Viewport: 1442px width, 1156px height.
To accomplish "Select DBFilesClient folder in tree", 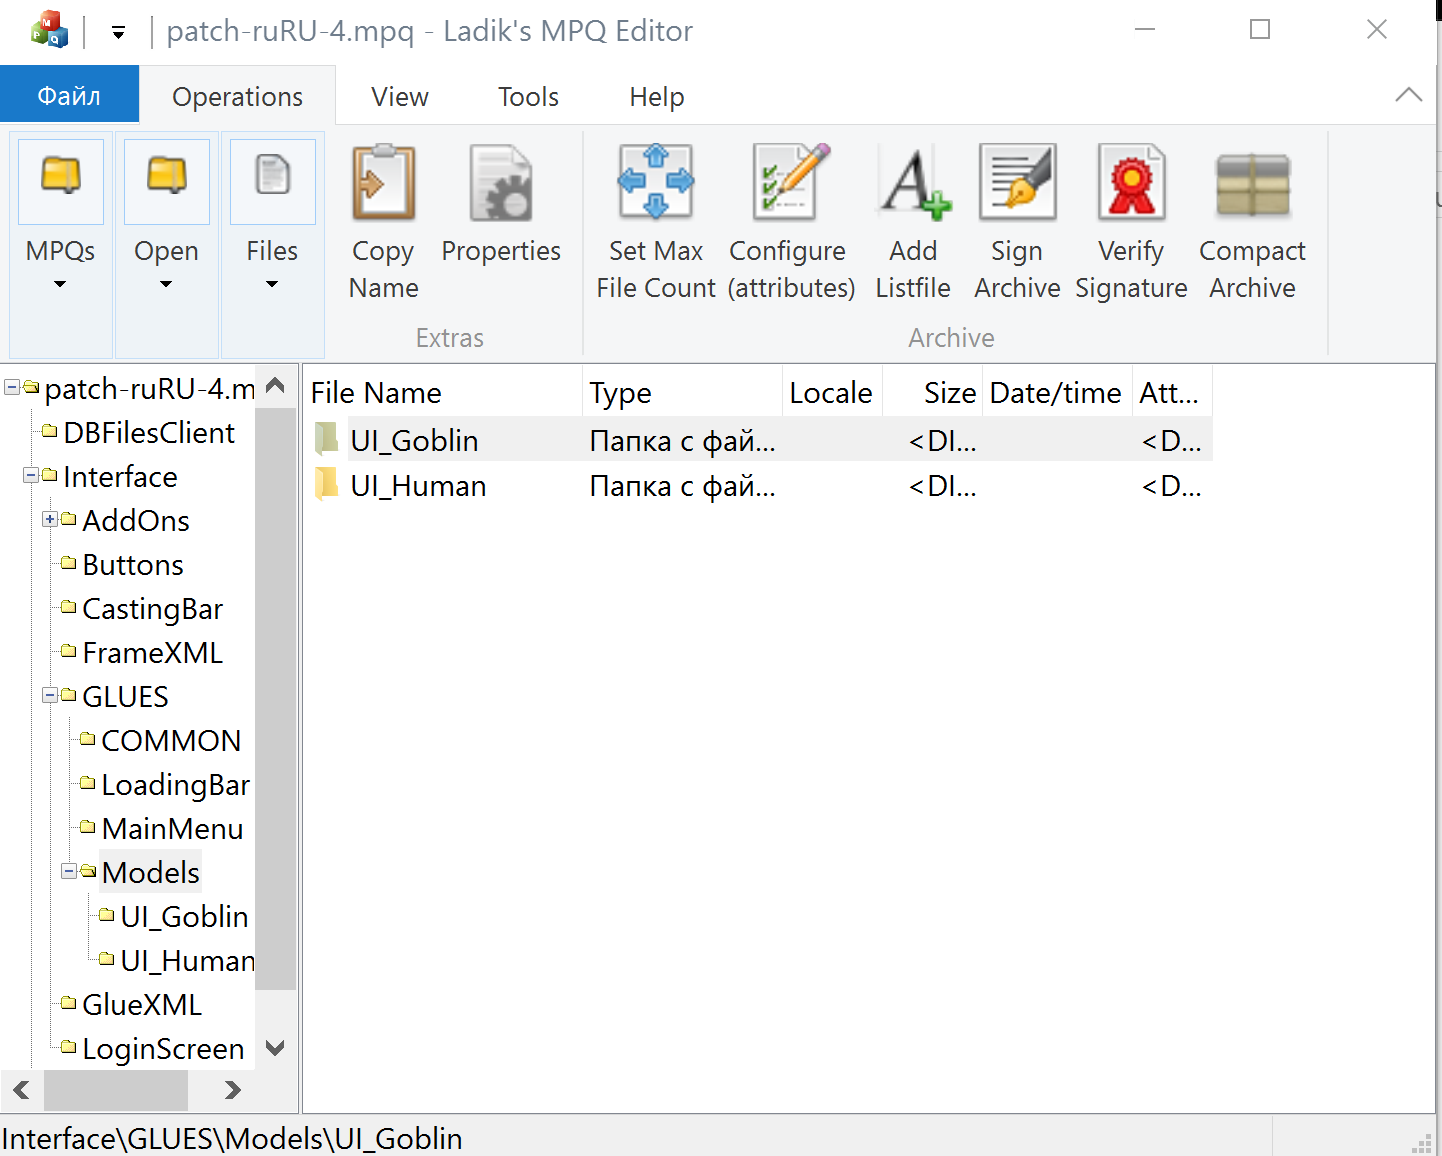I will [x=149, y=433].
